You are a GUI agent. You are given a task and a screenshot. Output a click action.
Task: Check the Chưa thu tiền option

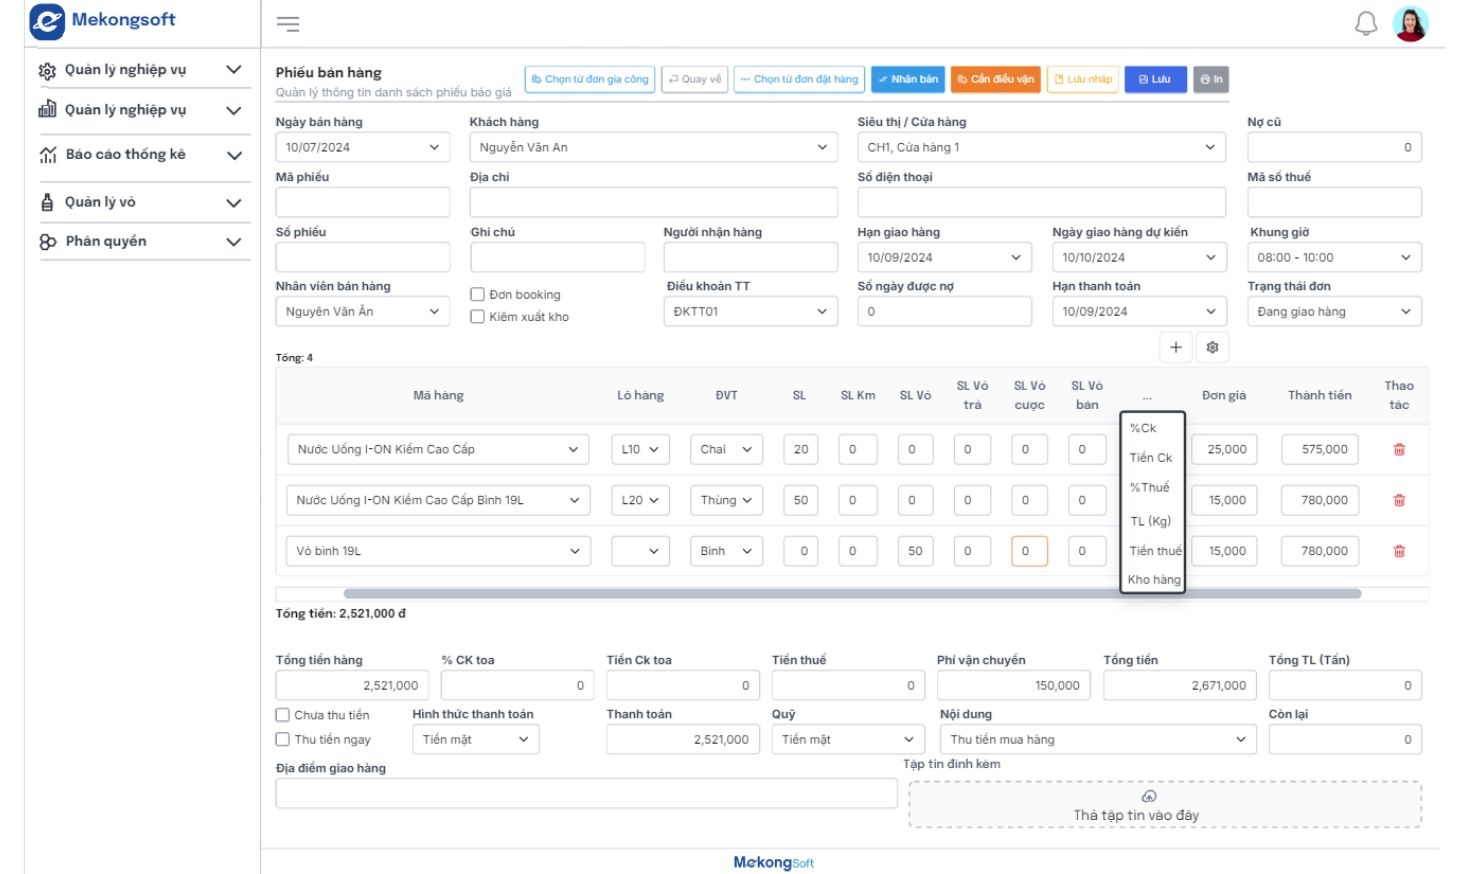(283, 715)
